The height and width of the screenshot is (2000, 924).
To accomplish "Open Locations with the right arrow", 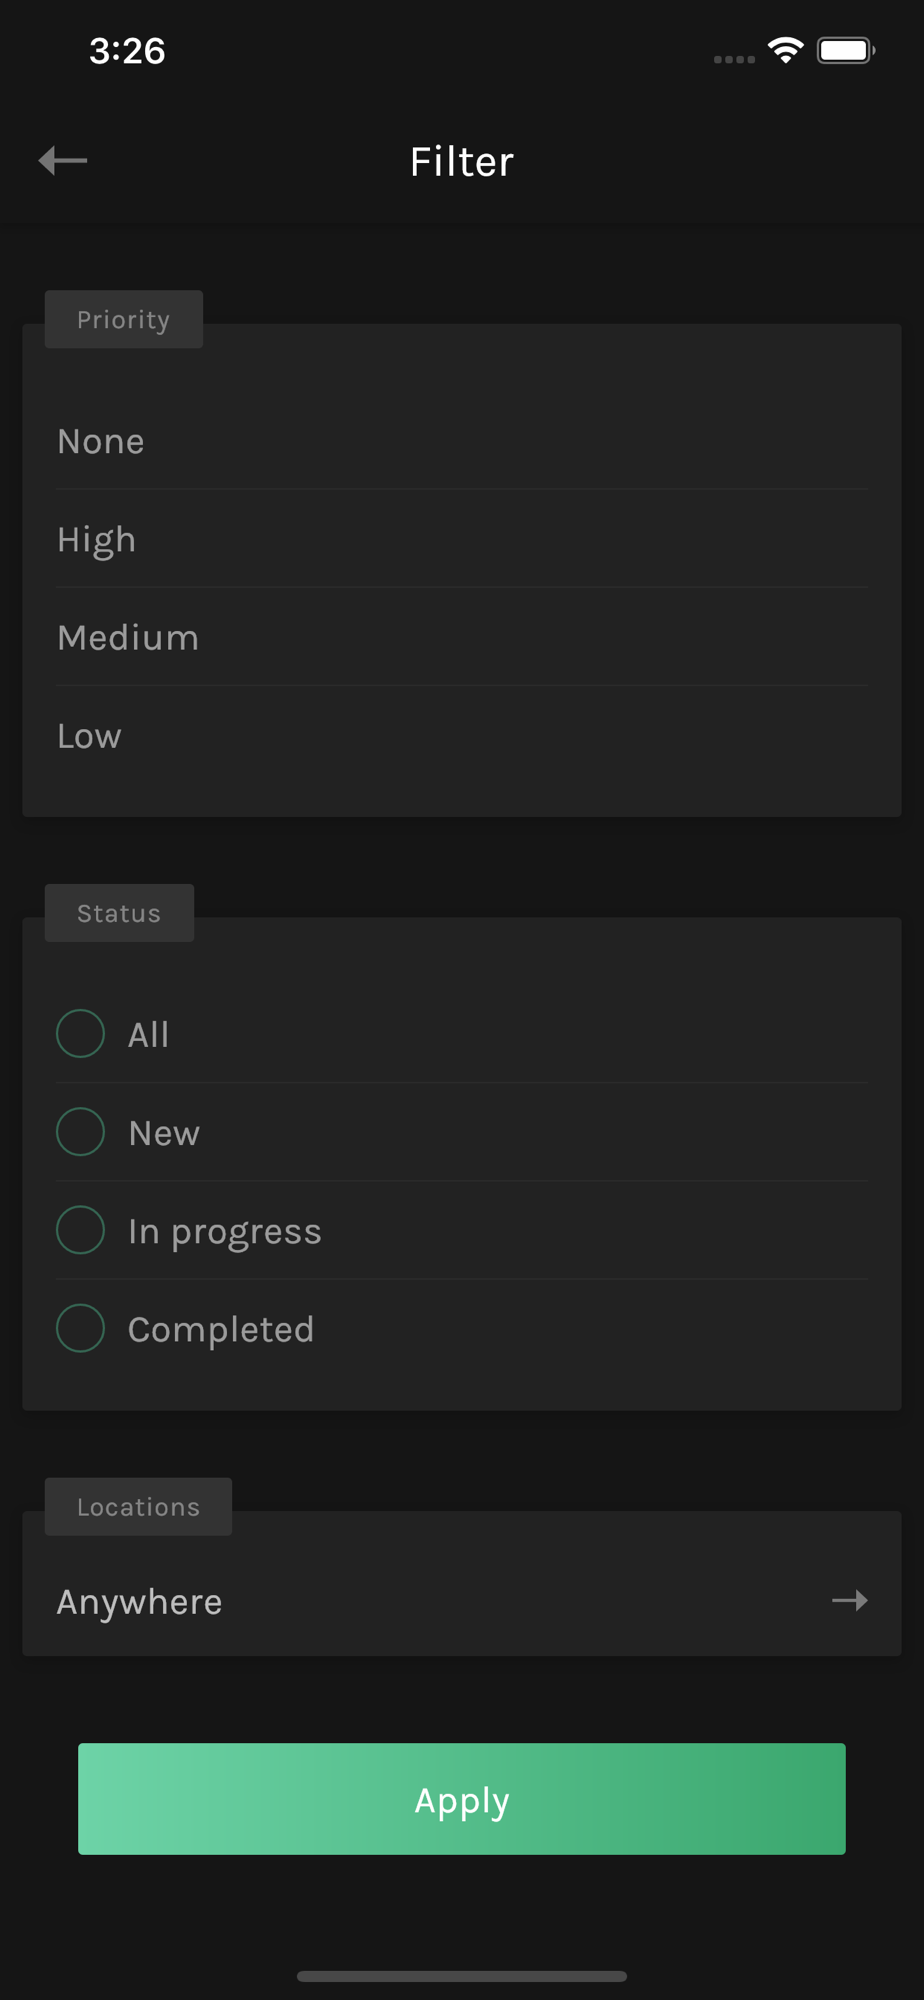I will (849, 1601).
